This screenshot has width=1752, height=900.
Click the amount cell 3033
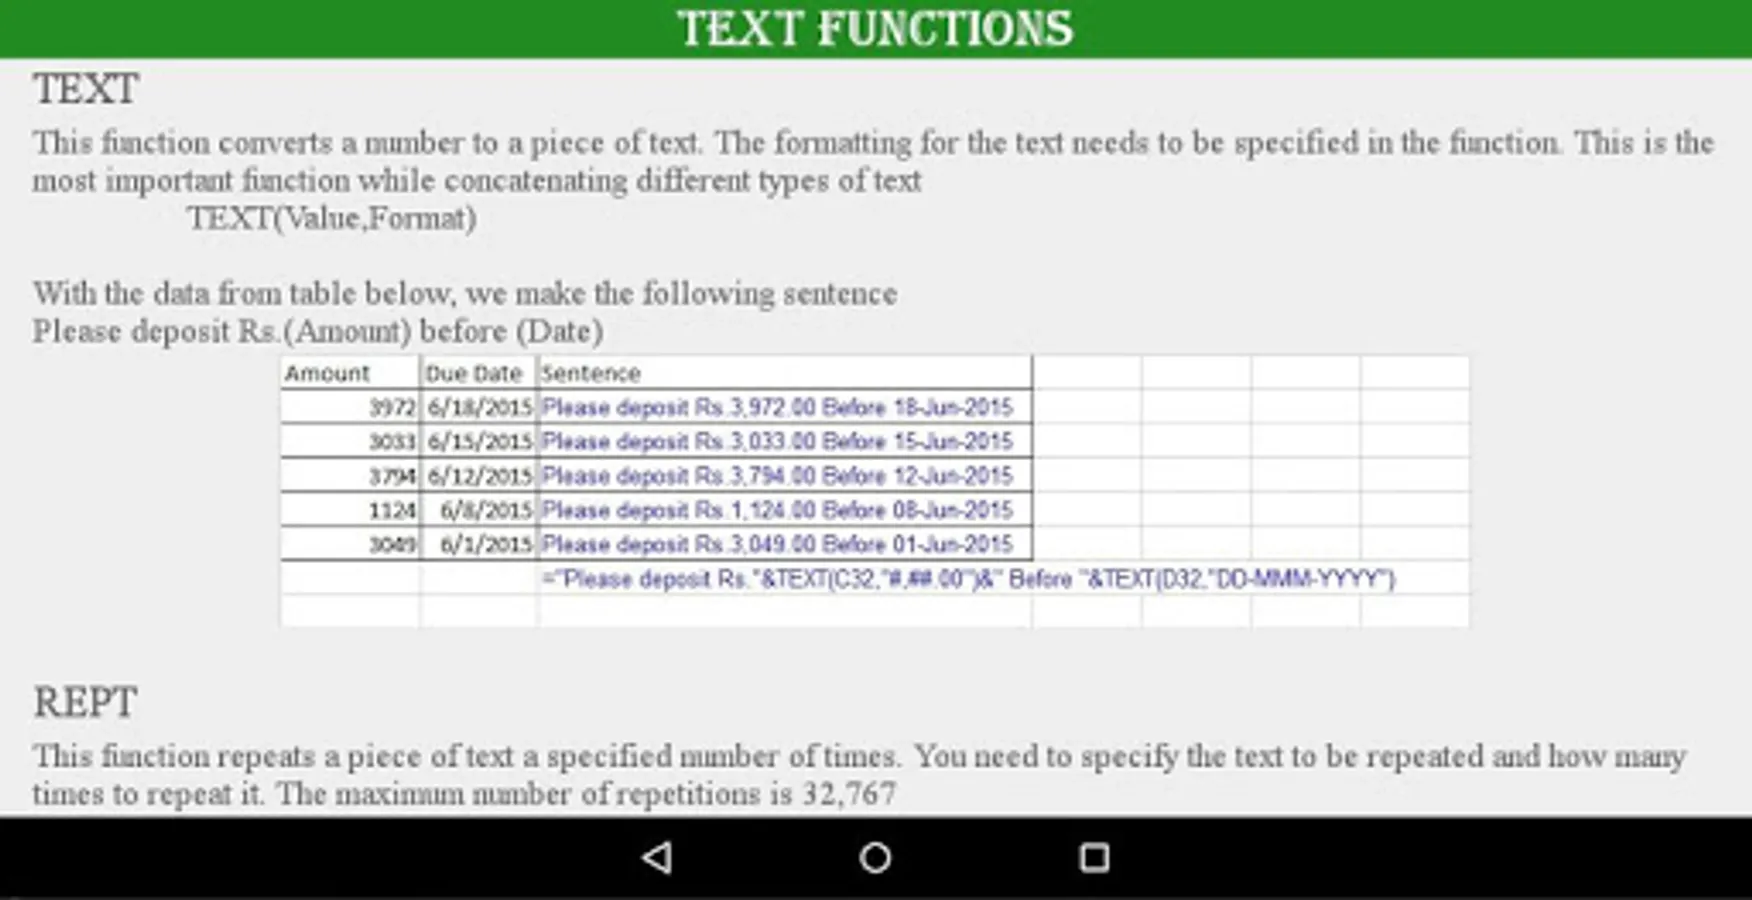click(x=350, y=441)
